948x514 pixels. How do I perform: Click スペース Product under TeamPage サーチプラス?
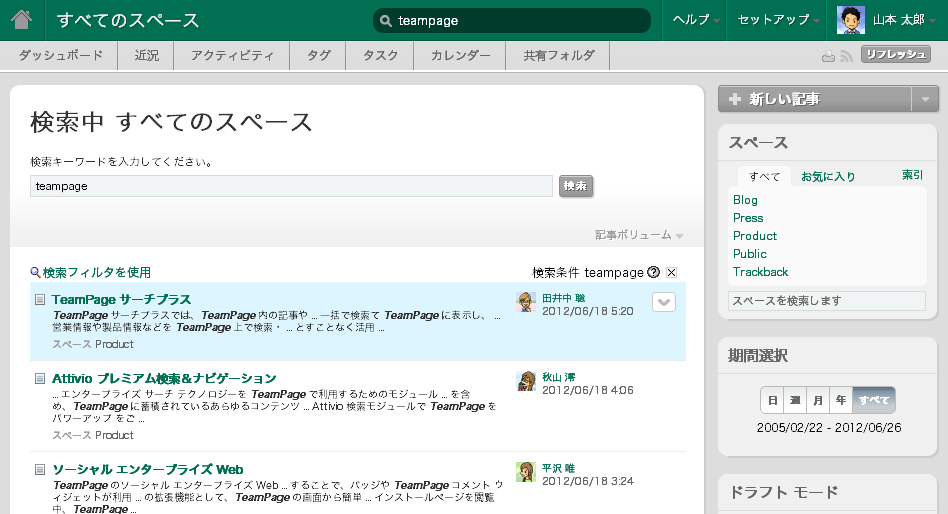click(93, 344)
